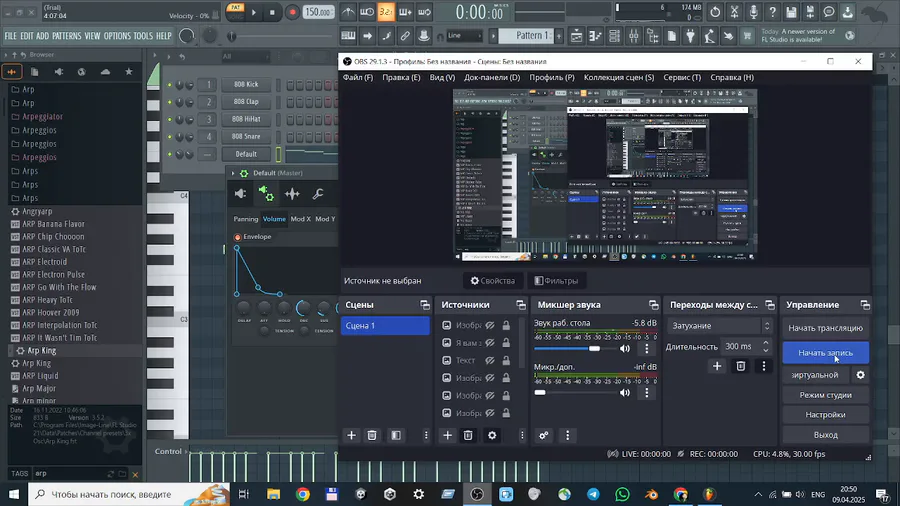This screenshot has height=506, width=900.
Task: Select Сцена 1 in OBS scenes list
Action: [x=385, y=326]
